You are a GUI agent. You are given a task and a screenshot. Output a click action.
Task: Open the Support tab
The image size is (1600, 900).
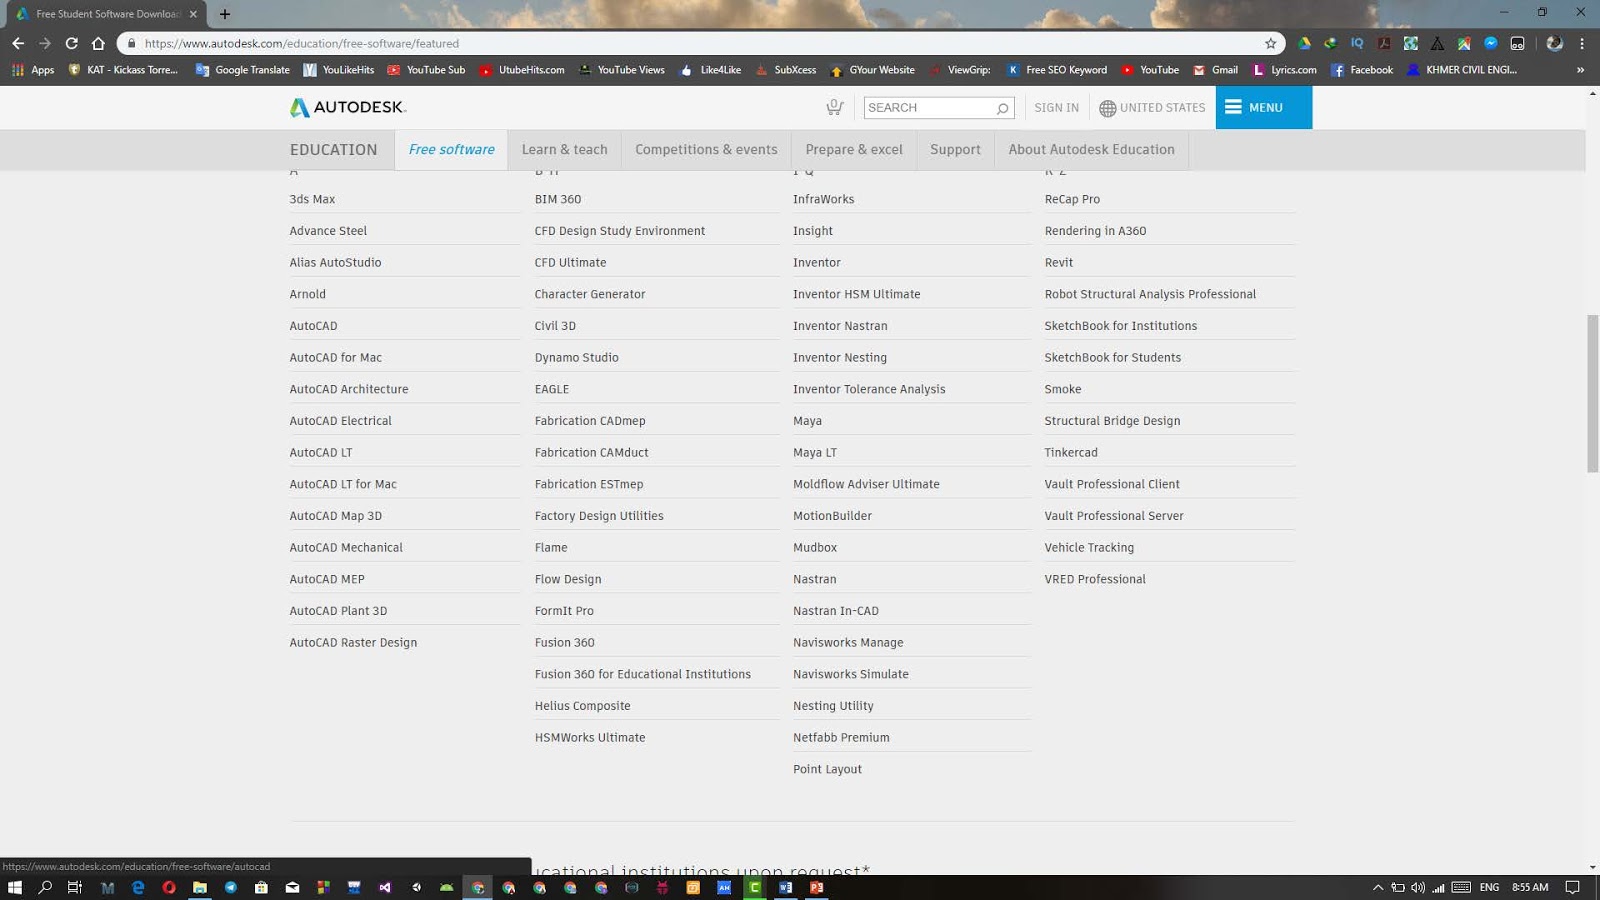[x=955, y=149]
